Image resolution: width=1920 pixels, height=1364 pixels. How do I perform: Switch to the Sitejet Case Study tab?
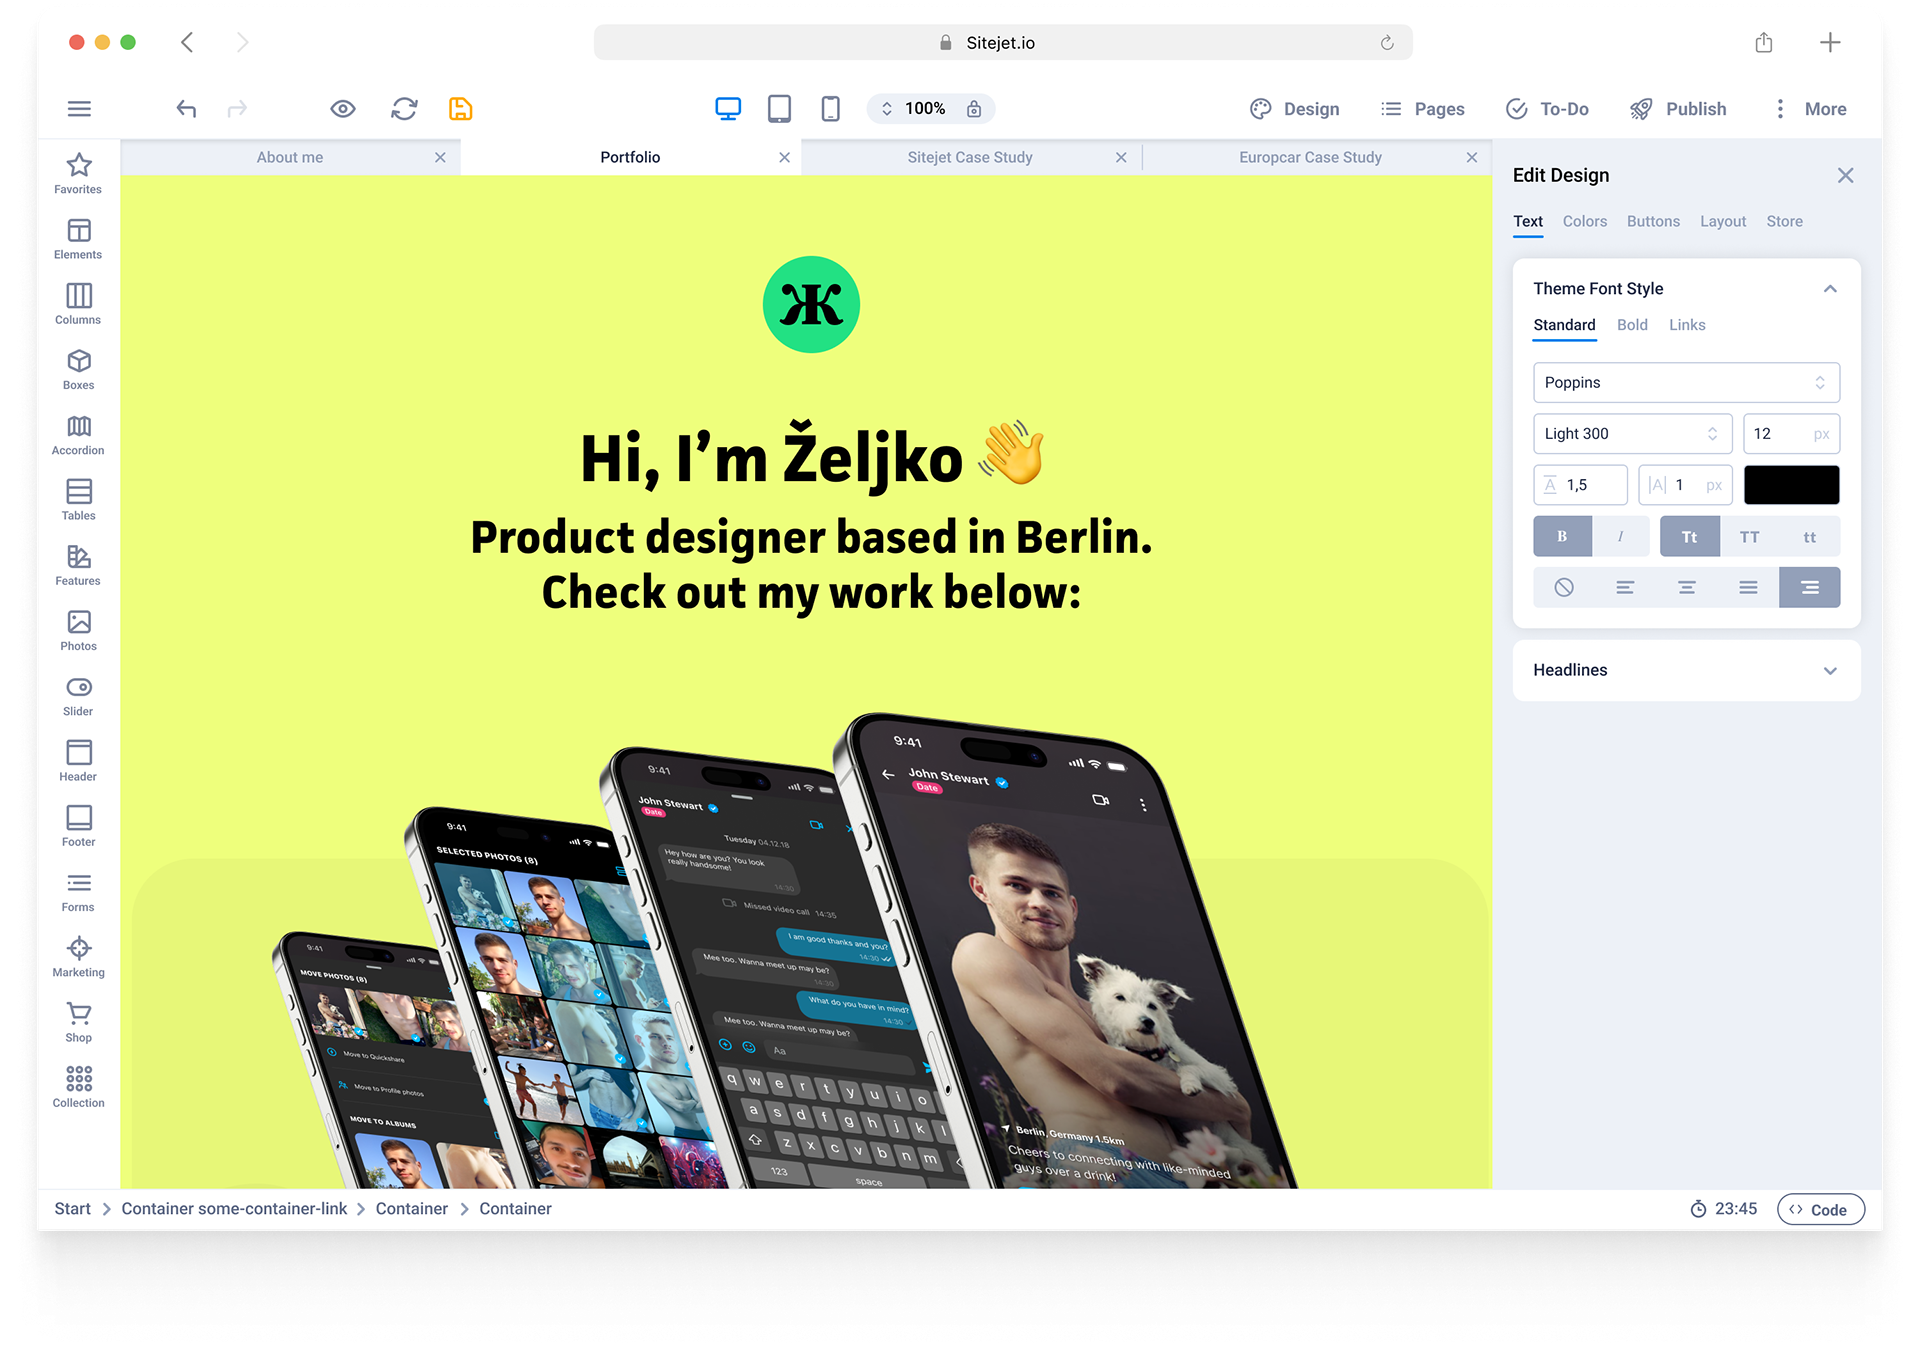[970, 158]
